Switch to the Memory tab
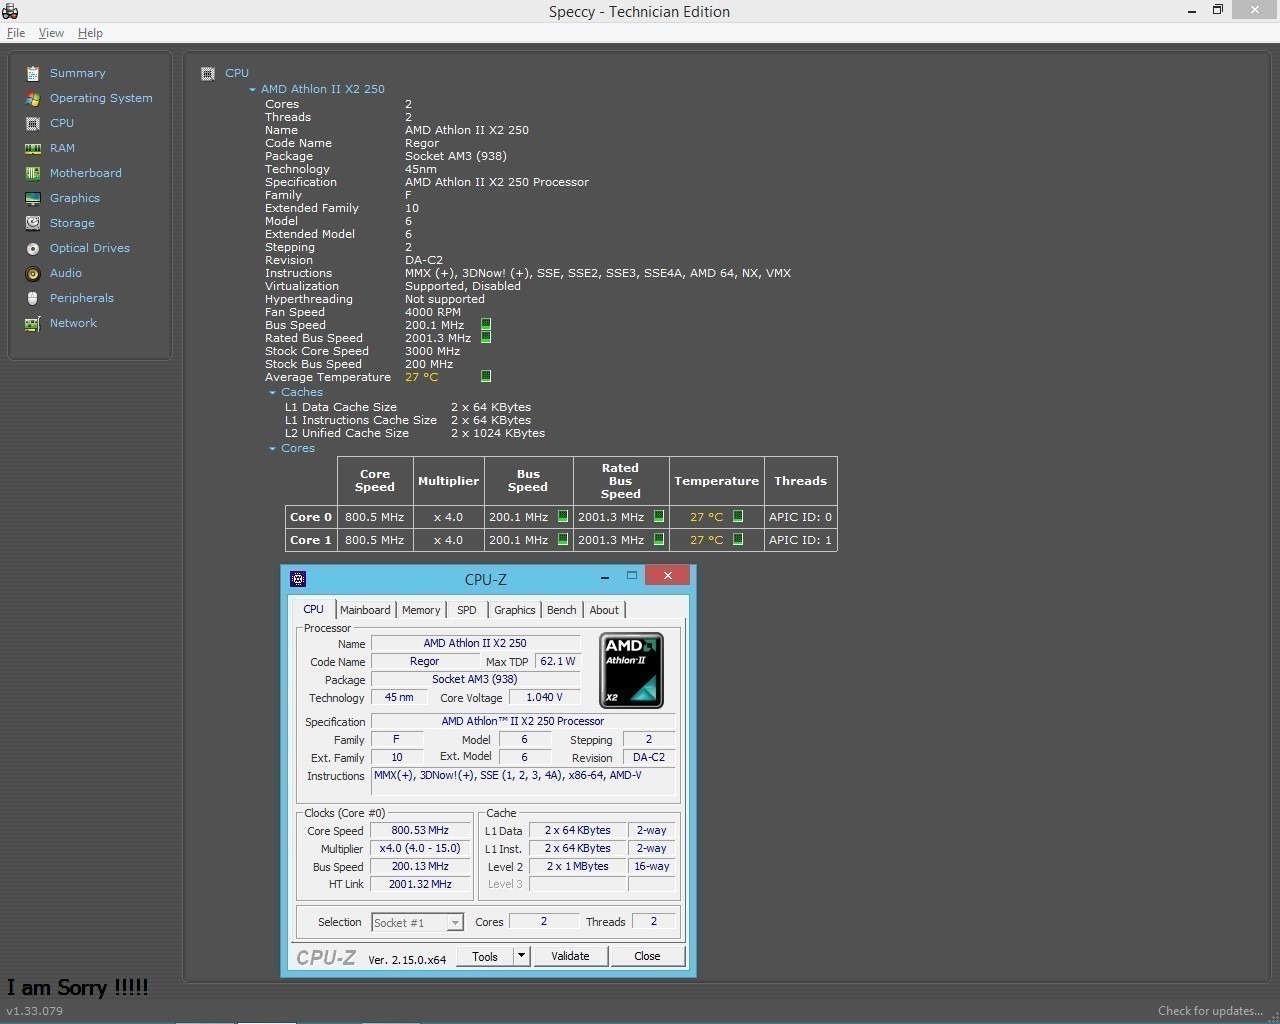Screen dimensions: 1280x1024 pyautogui.click(x=421, y=610)
